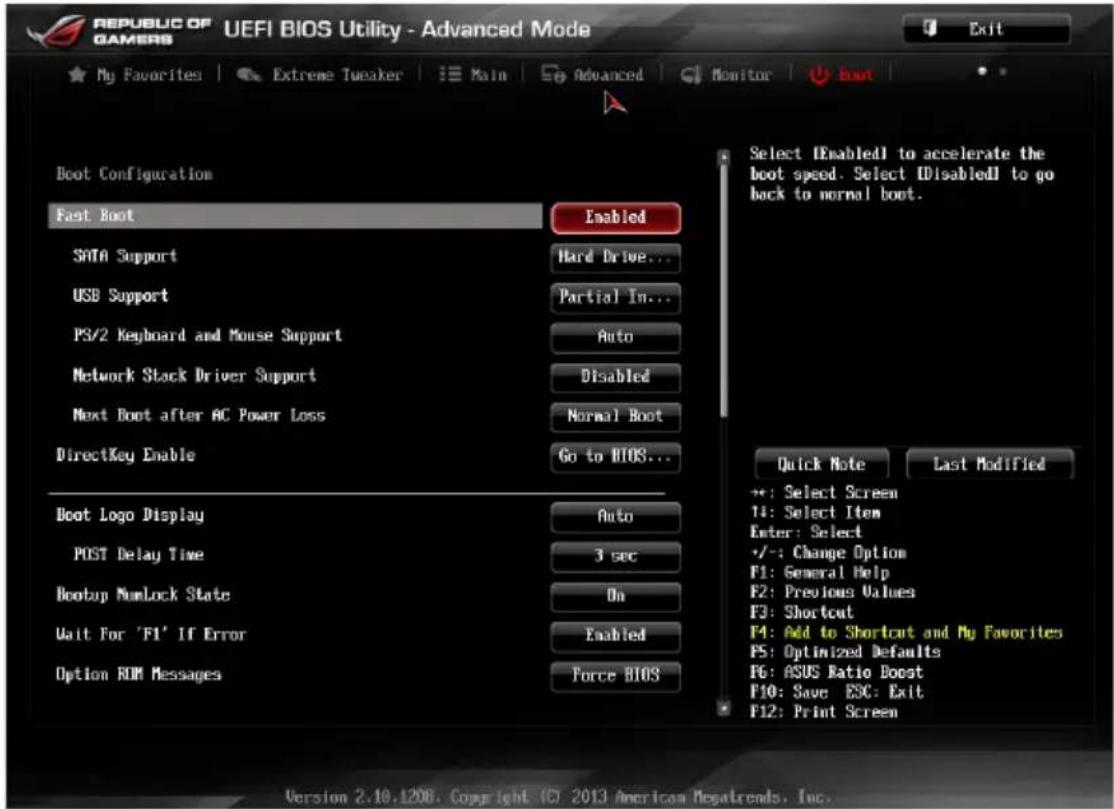Click the Monitor tab icon
Image resolution: width=1114 pixels, height=809 pixels.
pos(691,75)
